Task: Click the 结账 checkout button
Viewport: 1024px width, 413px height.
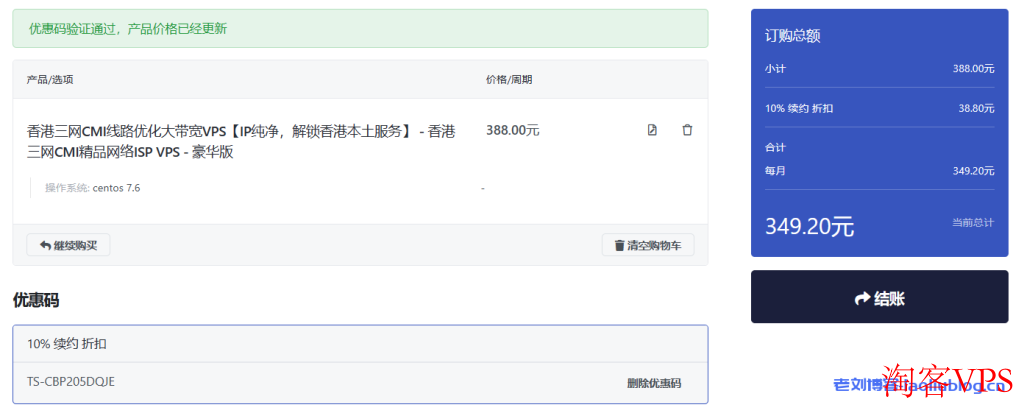Action: point(880,297)
